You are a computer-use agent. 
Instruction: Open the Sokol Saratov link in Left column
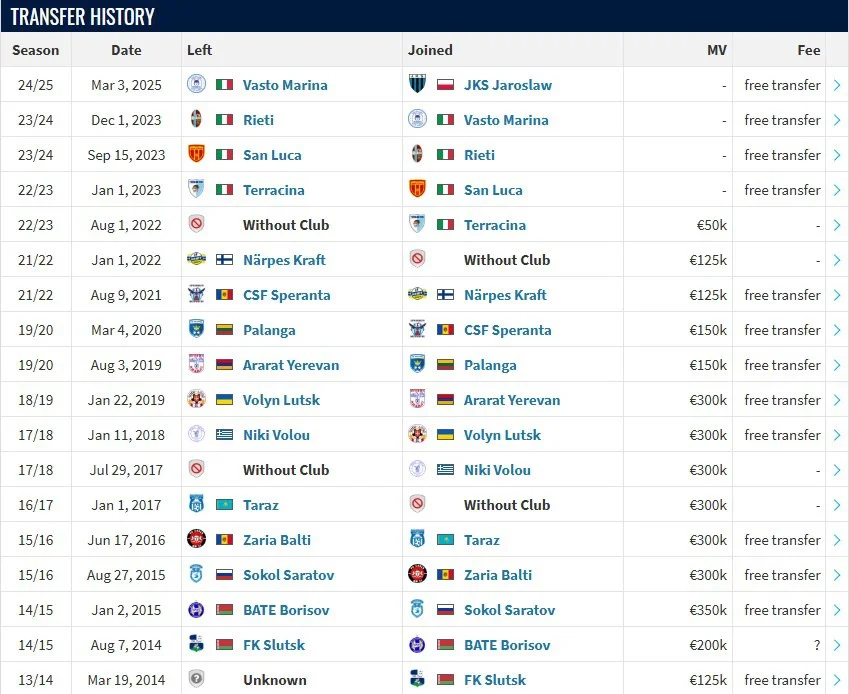coord(288,575)
